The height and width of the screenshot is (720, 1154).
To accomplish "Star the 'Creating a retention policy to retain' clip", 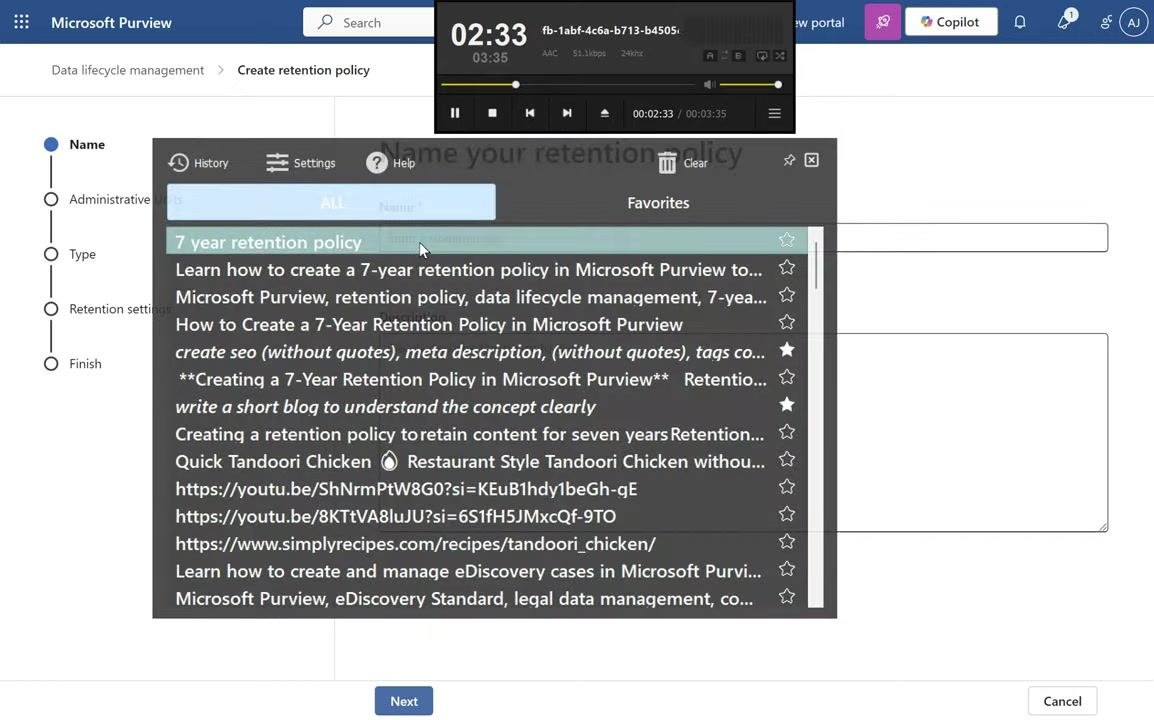I will pyautogui.click(x=787, y=431).
